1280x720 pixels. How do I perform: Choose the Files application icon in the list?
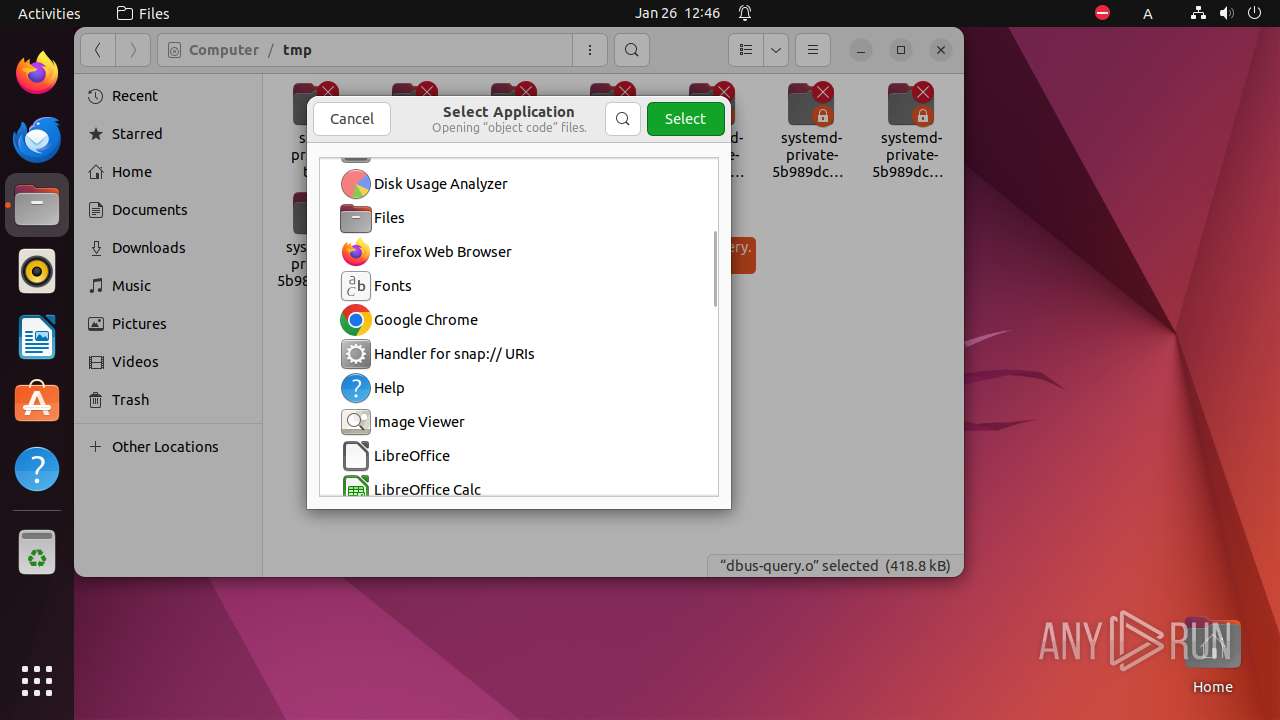pos(355,218)
